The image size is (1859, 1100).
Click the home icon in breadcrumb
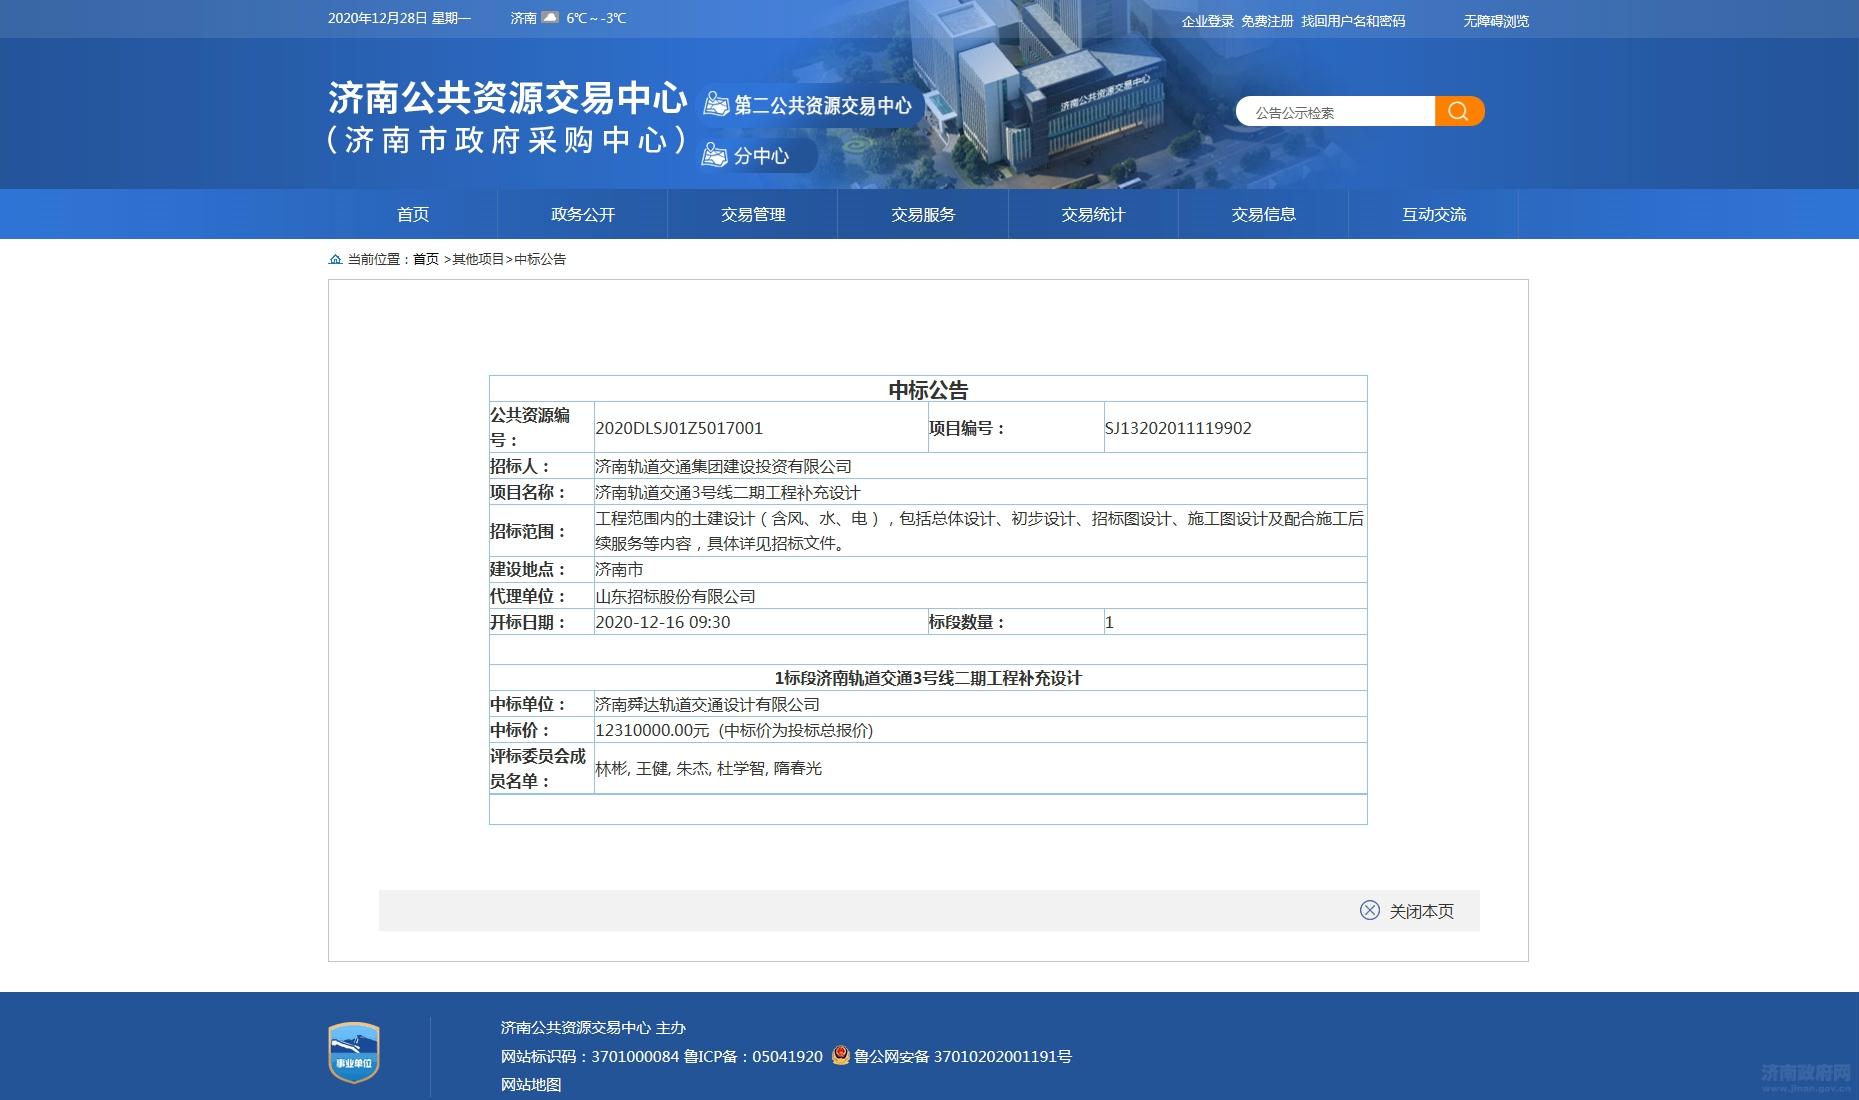[335, 259]
